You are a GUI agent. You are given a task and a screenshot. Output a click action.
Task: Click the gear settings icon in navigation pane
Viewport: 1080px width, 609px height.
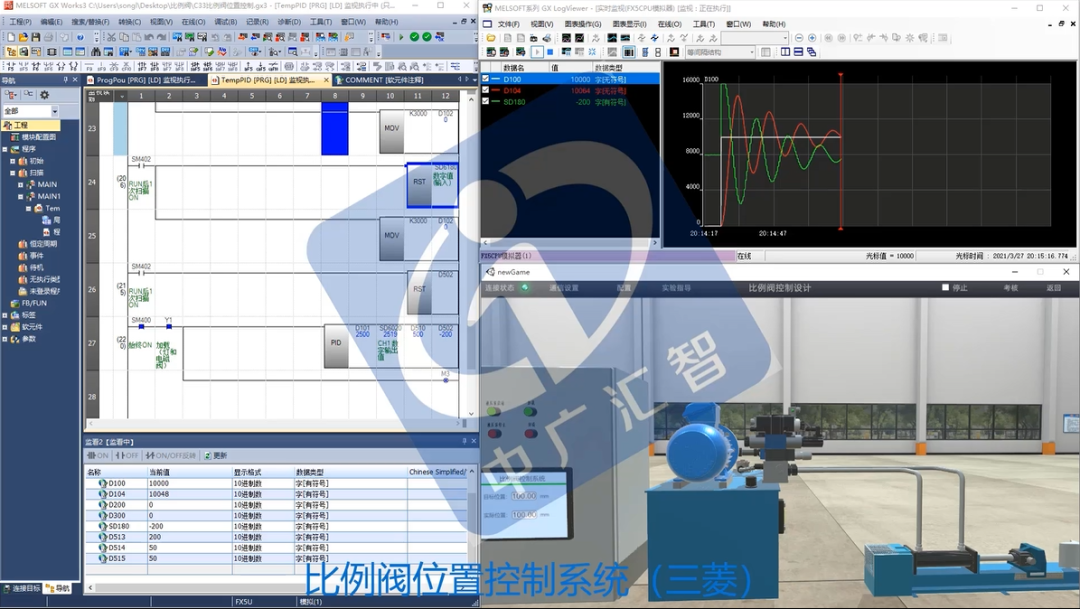click(x=45, y=94)
